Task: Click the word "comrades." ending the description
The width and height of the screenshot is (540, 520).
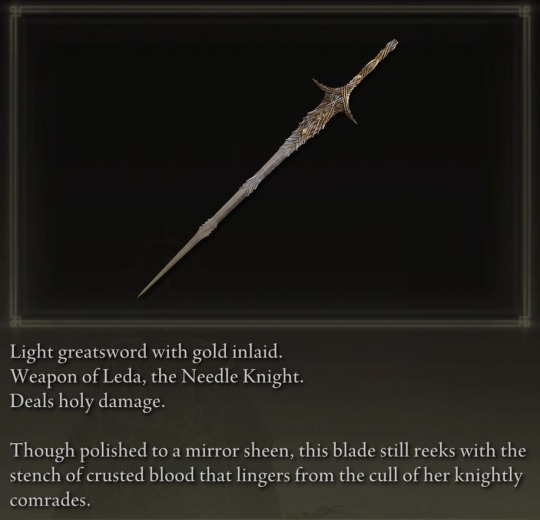Action: point(50,501)
